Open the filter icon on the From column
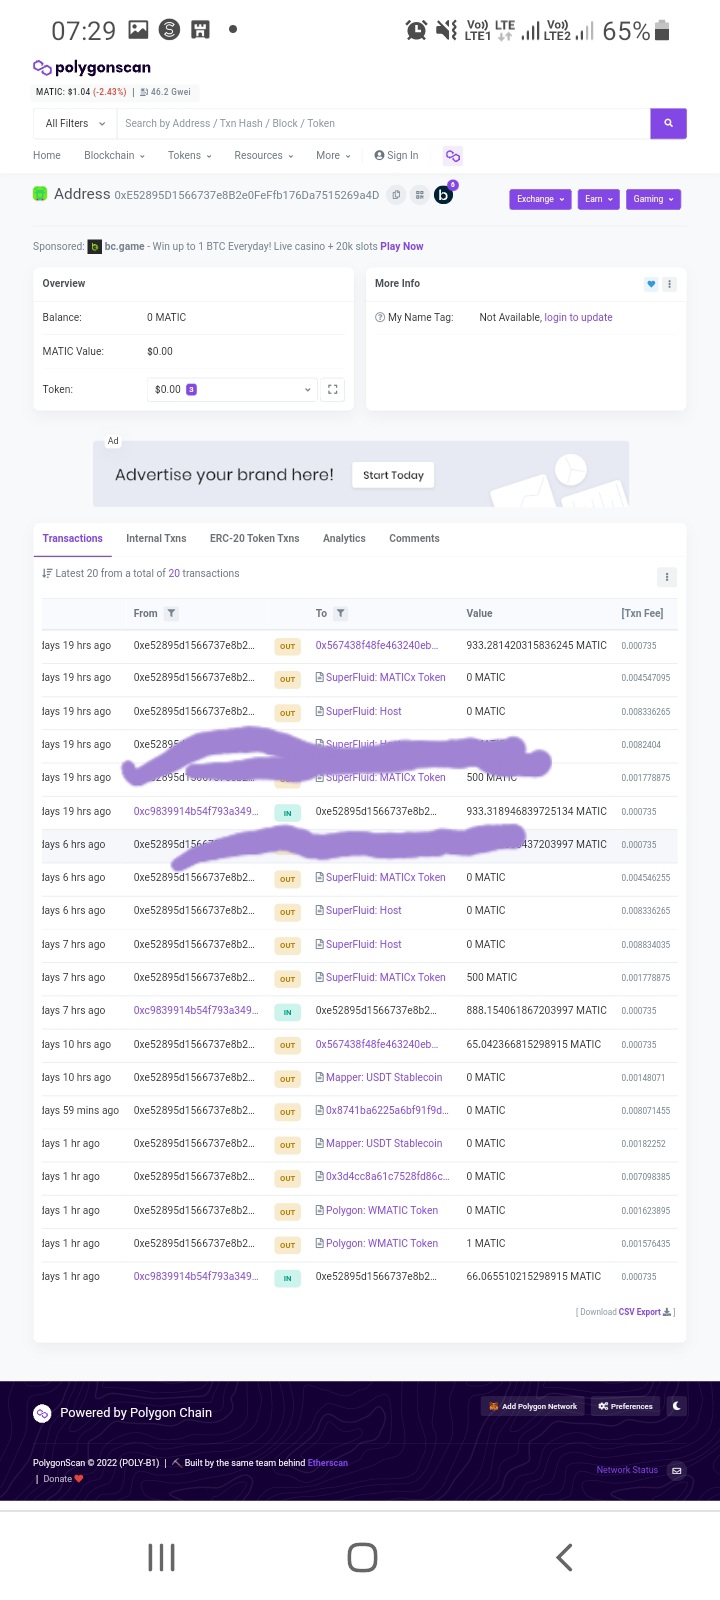 [x=170, y=613]
